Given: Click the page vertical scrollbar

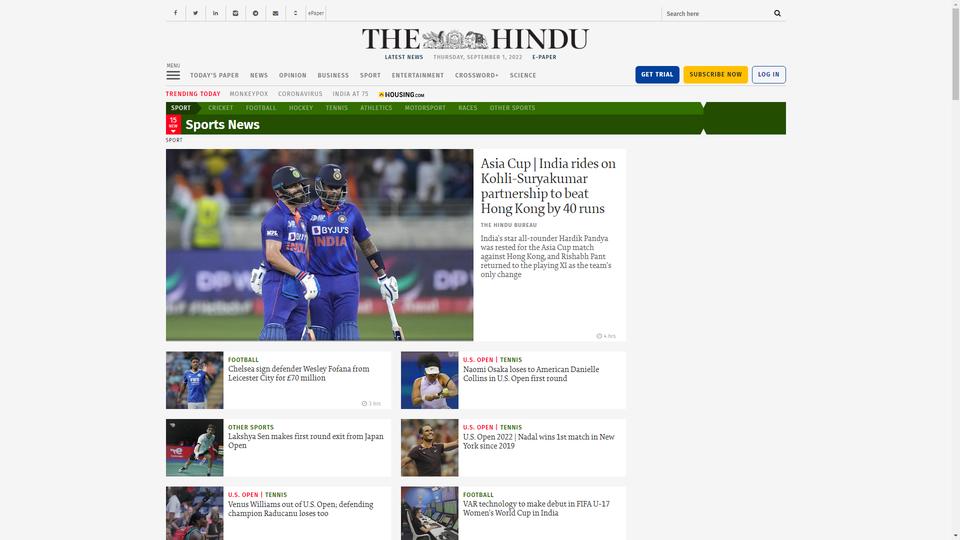Looking at the screenshot, I should 955,270.
